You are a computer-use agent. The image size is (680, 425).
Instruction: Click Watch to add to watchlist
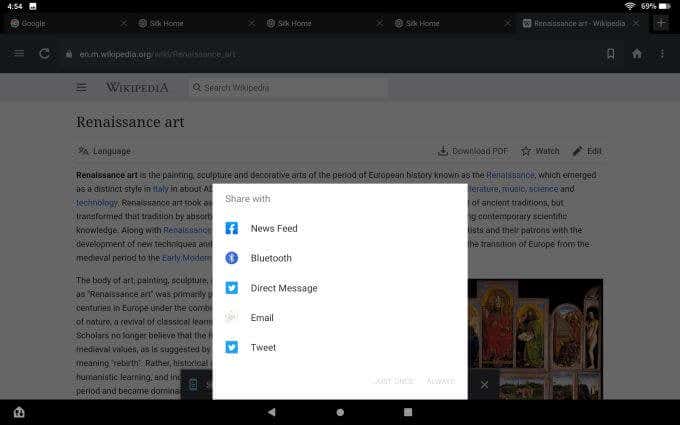pos(540,151)
